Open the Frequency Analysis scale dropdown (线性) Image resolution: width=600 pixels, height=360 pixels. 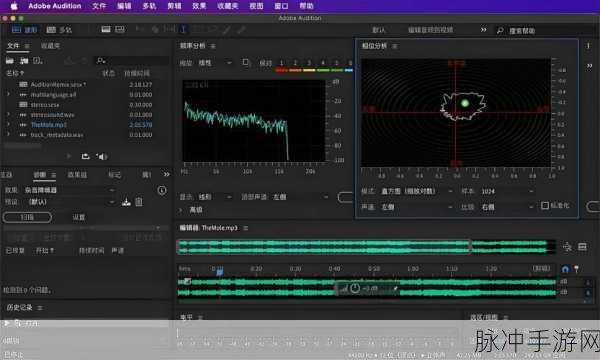tap(215, 62)
